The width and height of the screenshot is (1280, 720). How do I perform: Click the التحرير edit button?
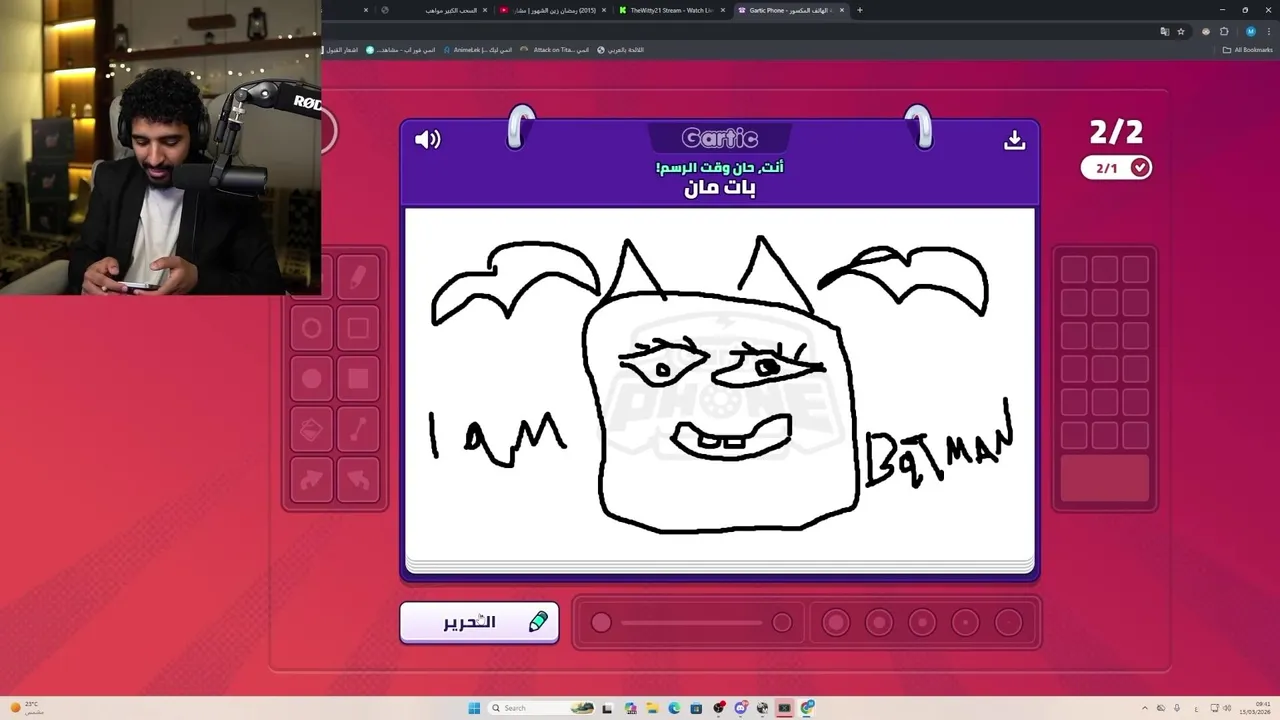point(479,622)
